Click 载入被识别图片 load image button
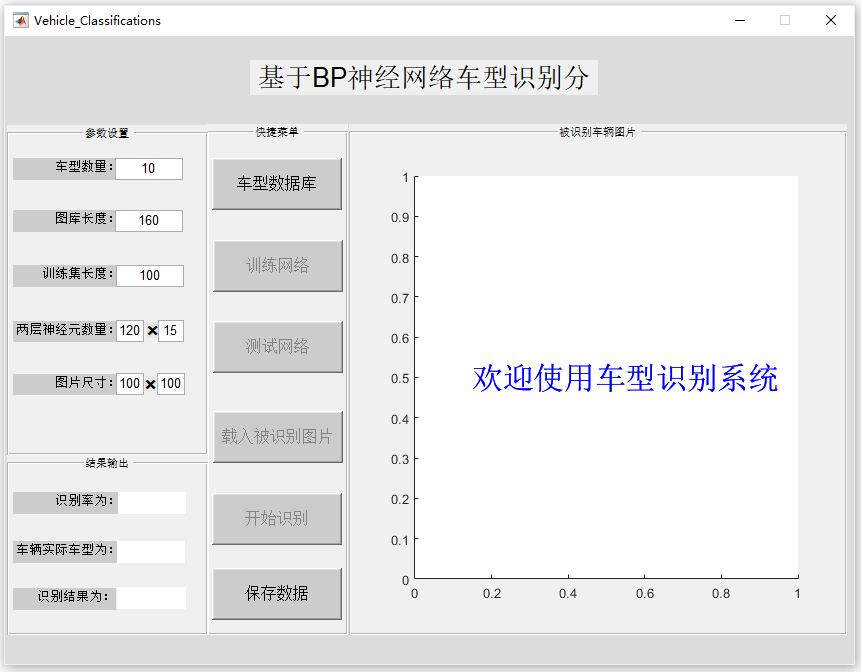 277,437
